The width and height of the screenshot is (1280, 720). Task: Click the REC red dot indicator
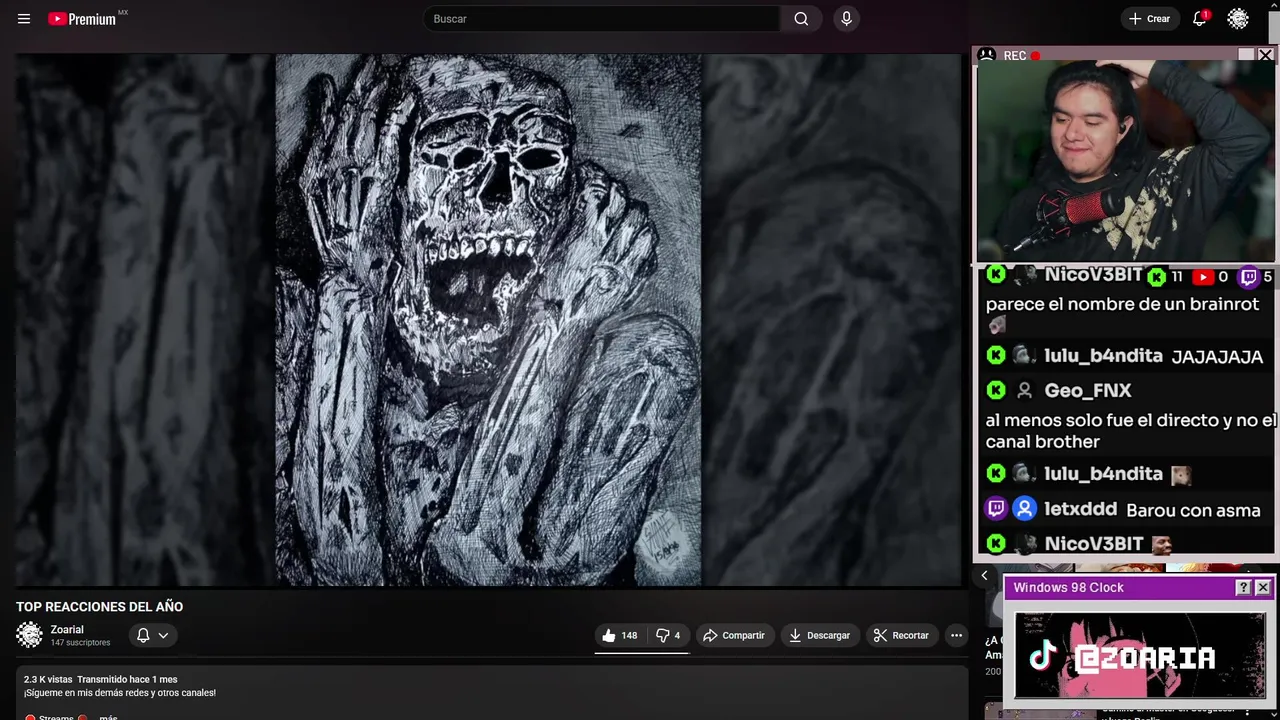1036,56
